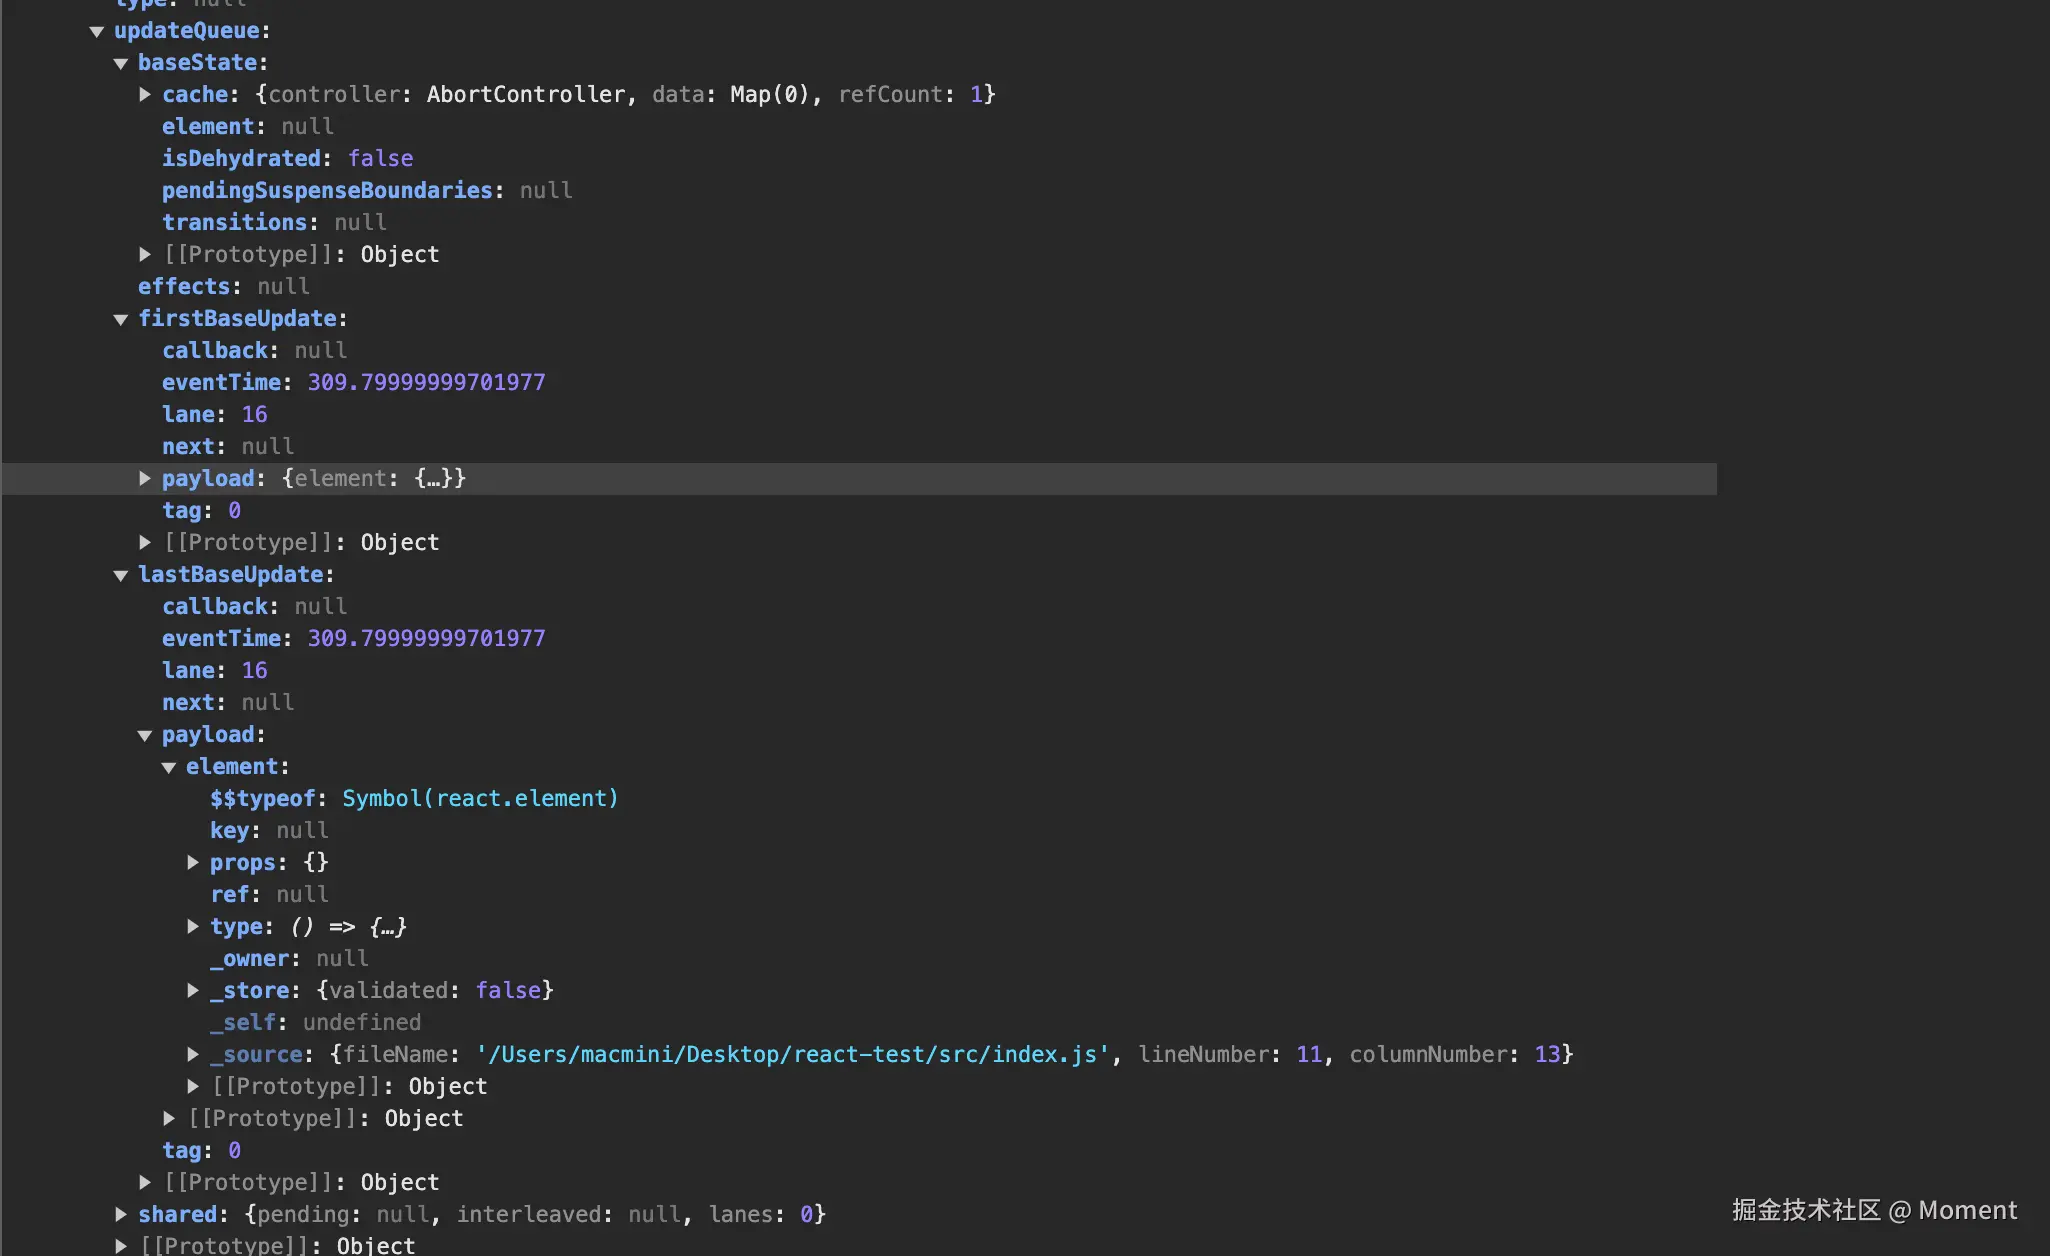2050x1256 pixels.
Task: Collapse lastBaseUpdate's payload arrow
Action: point(145,735)
